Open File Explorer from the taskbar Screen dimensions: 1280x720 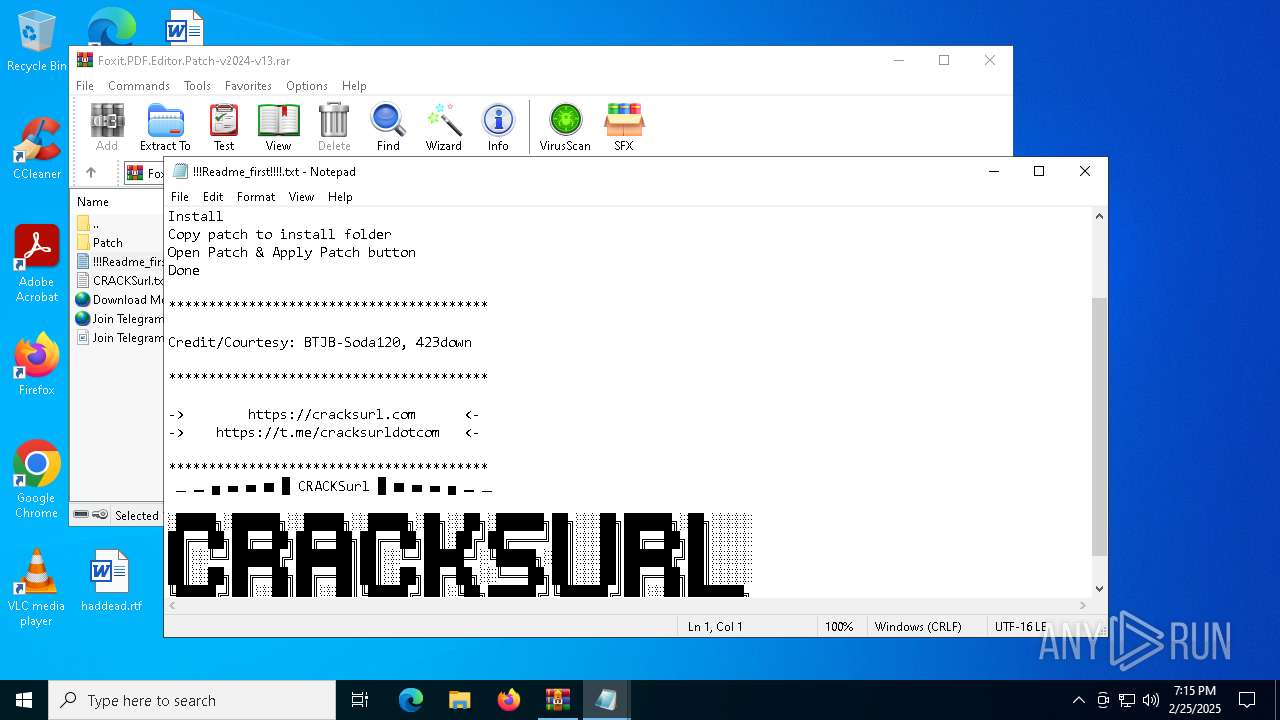459,700
